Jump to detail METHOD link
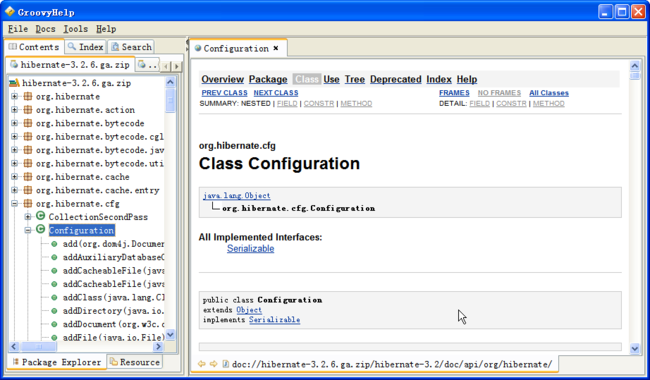This screenshot has height=380, width=650. [548, 104]
